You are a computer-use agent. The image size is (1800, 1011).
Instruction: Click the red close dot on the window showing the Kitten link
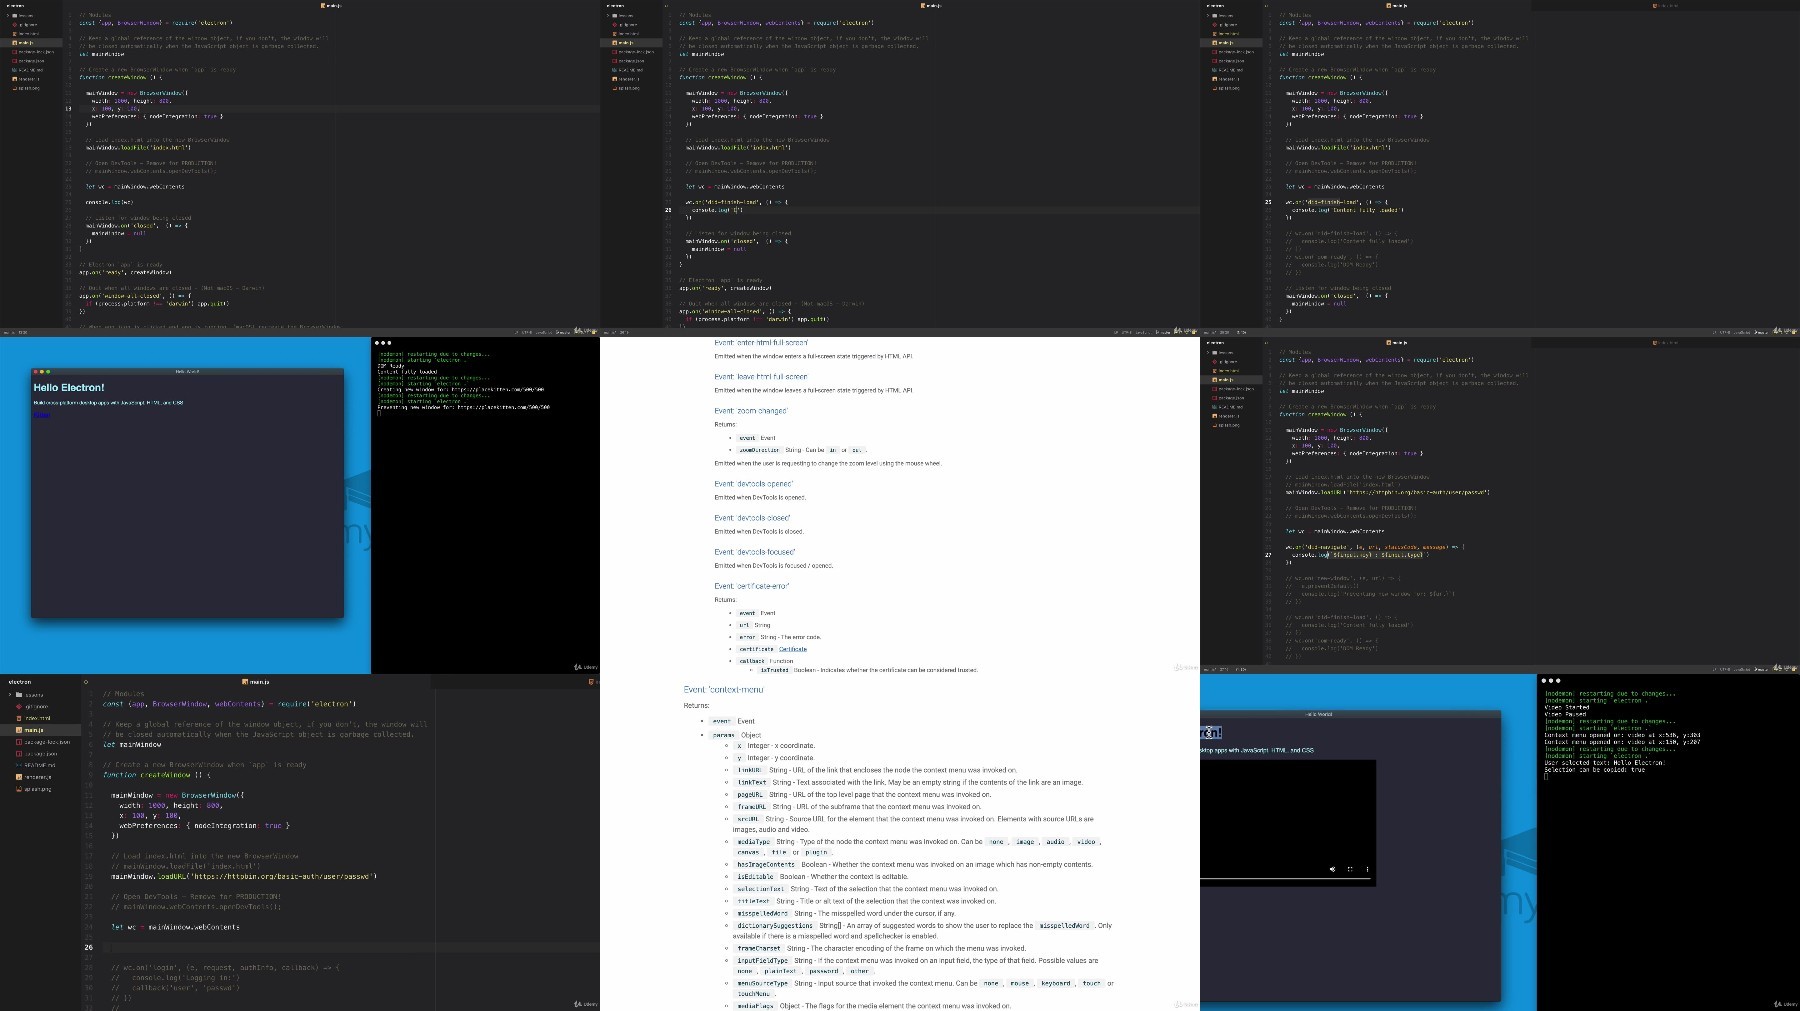coord(37,371)
